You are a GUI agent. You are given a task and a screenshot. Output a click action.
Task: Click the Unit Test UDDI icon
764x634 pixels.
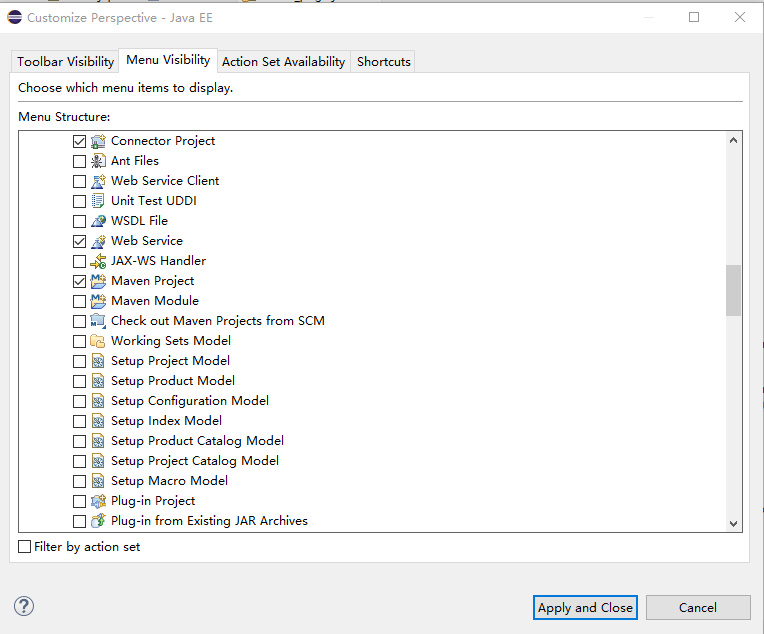pyautogui.click(x=98, y=201)
